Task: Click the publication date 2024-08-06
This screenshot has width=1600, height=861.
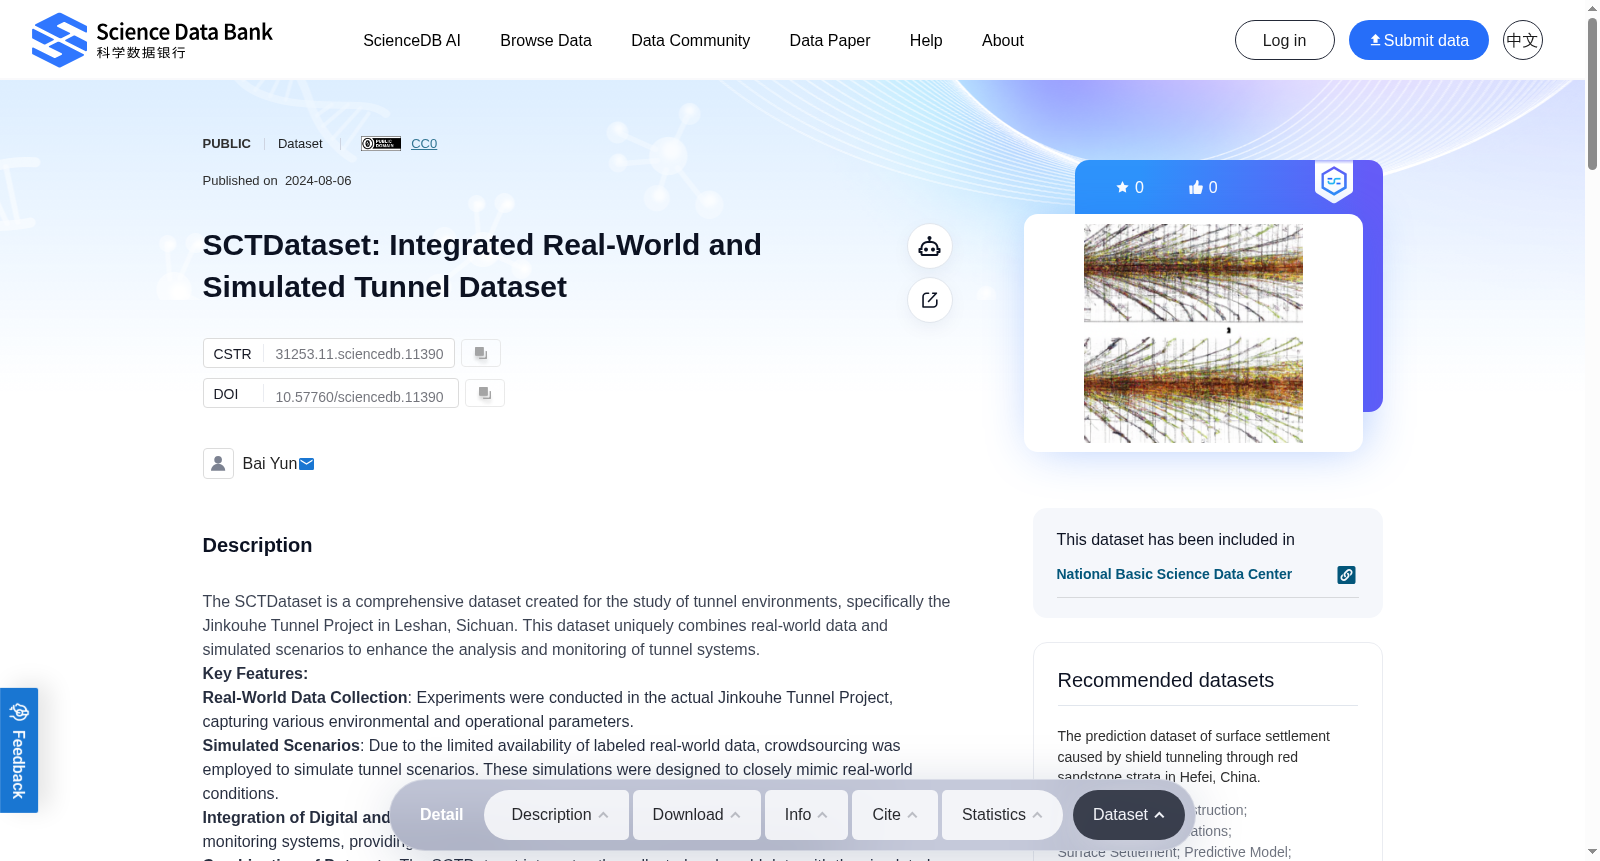Action: click(318, 181)
